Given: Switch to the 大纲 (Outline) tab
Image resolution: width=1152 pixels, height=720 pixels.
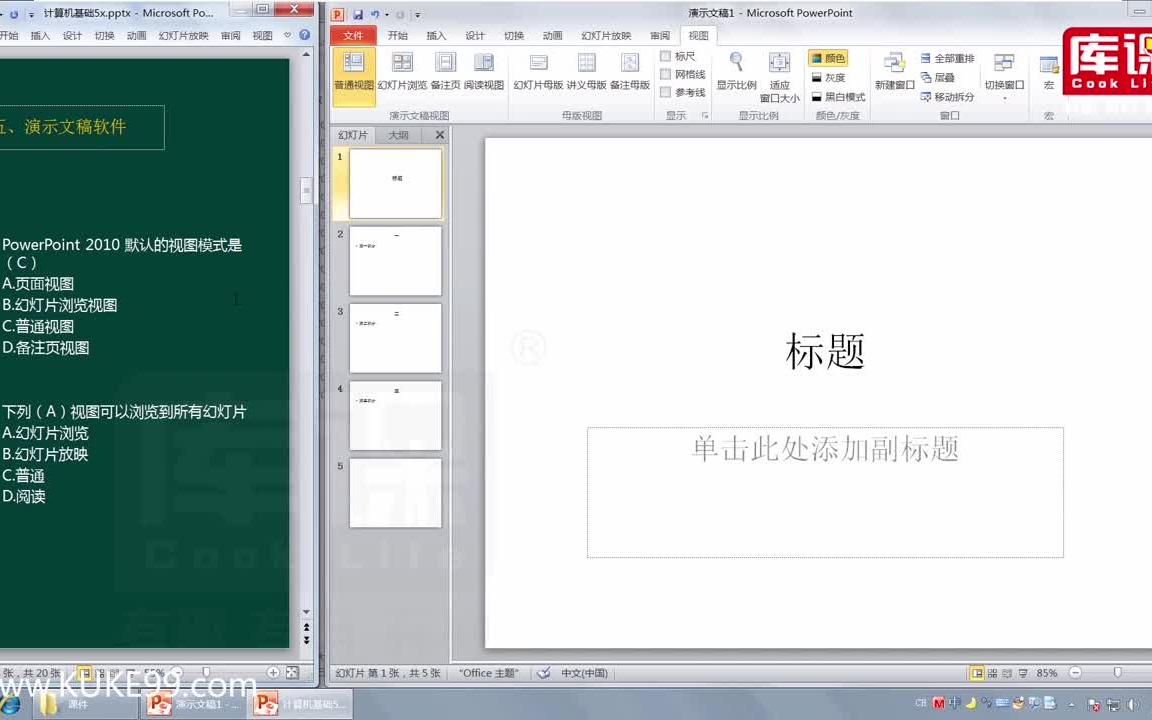Looking at the screenshot, I should click(397, 134).
